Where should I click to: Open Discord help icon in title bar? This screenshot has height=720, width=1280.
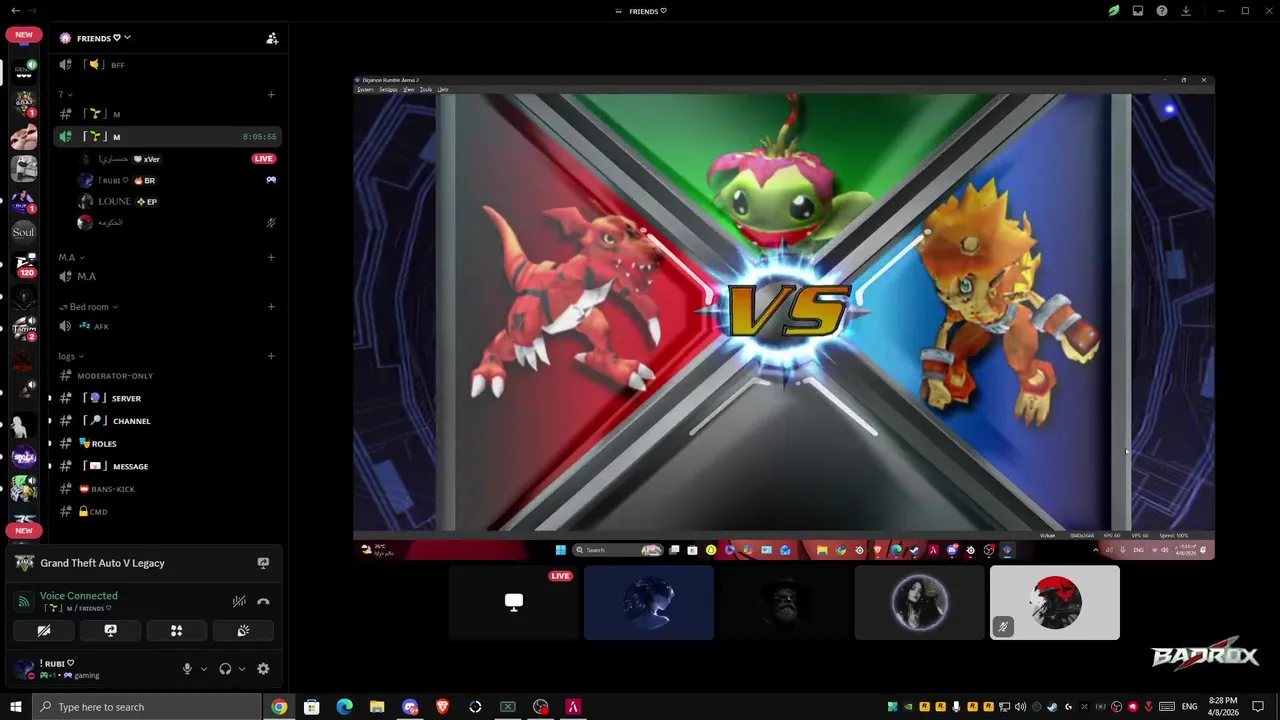point(1161,11)
